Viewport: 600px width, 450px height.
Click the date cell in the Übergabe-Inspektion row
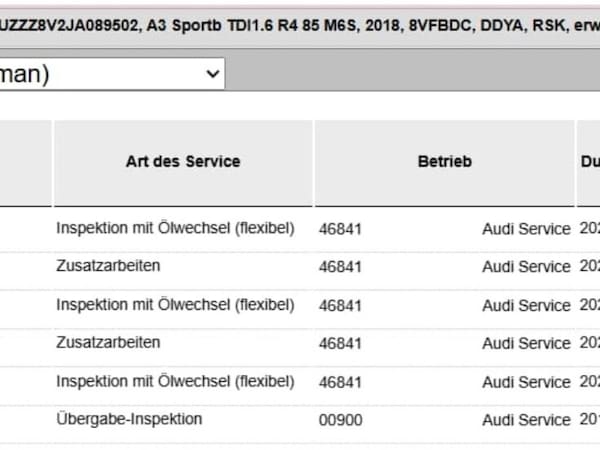click(589, 420)
